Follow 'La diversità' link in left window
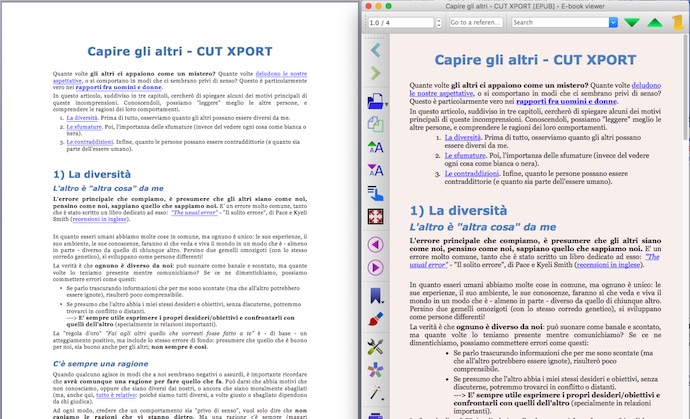 tap(82, 118)
